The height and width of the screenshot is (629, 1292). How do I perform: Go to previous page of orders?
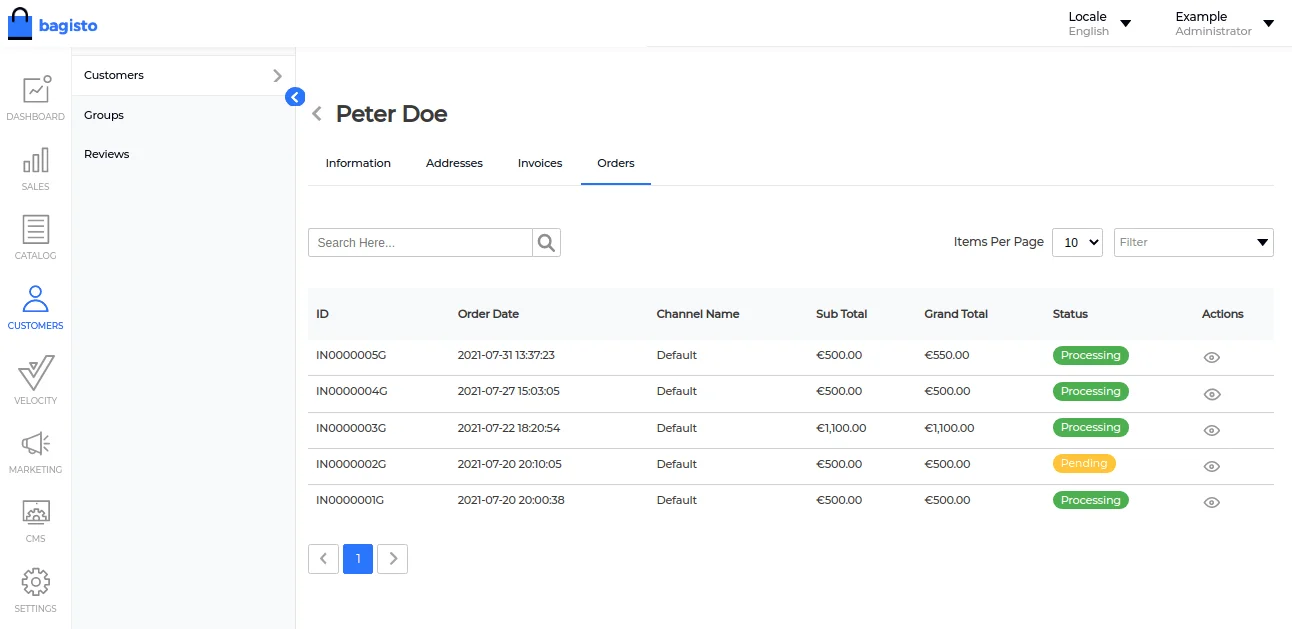[x=323, y=559]
